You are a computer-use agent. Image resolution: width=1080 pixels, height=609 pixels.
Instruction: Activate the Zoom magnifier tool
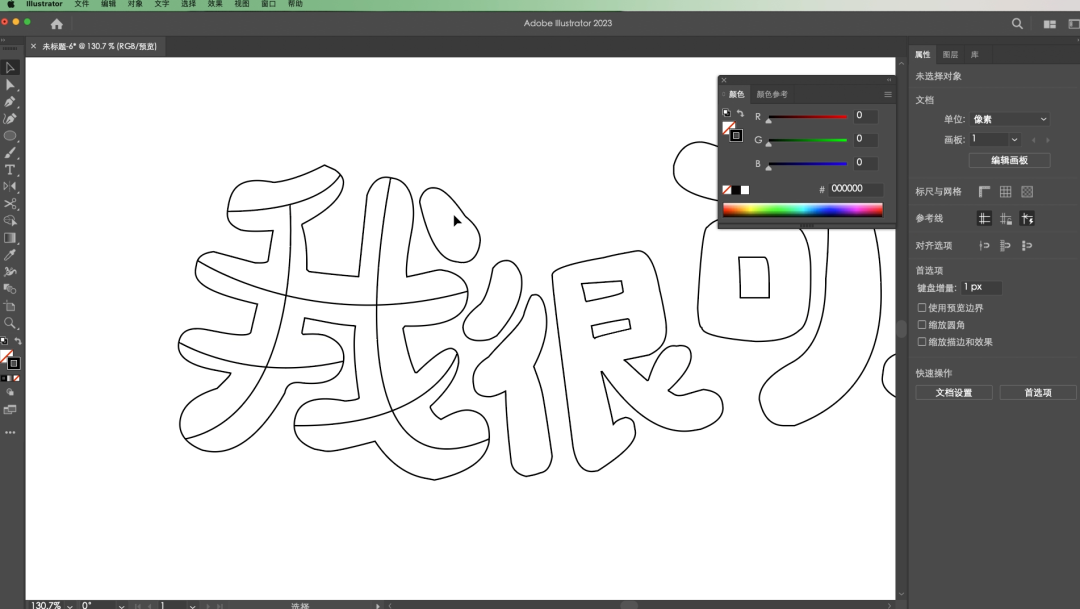[x=10, y=323]
